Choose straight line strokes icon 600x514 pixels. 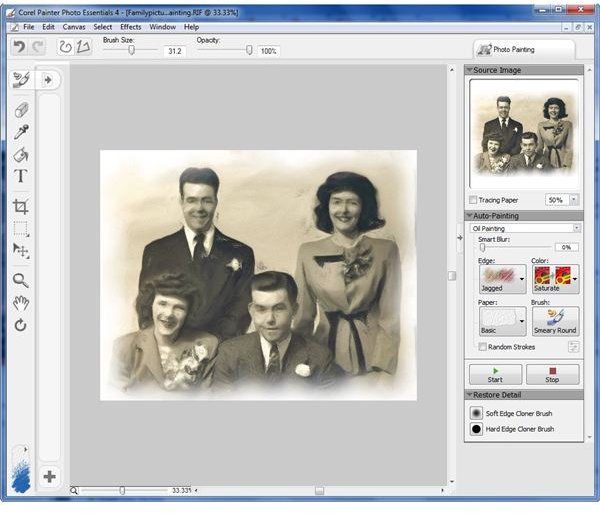click(x=83, y=47)
